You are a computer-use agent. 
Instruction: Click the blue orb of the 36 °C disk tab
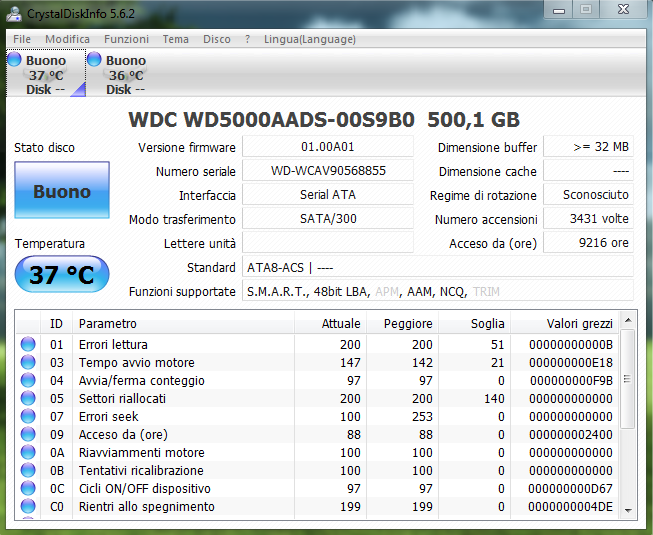[x=94, y=59]
